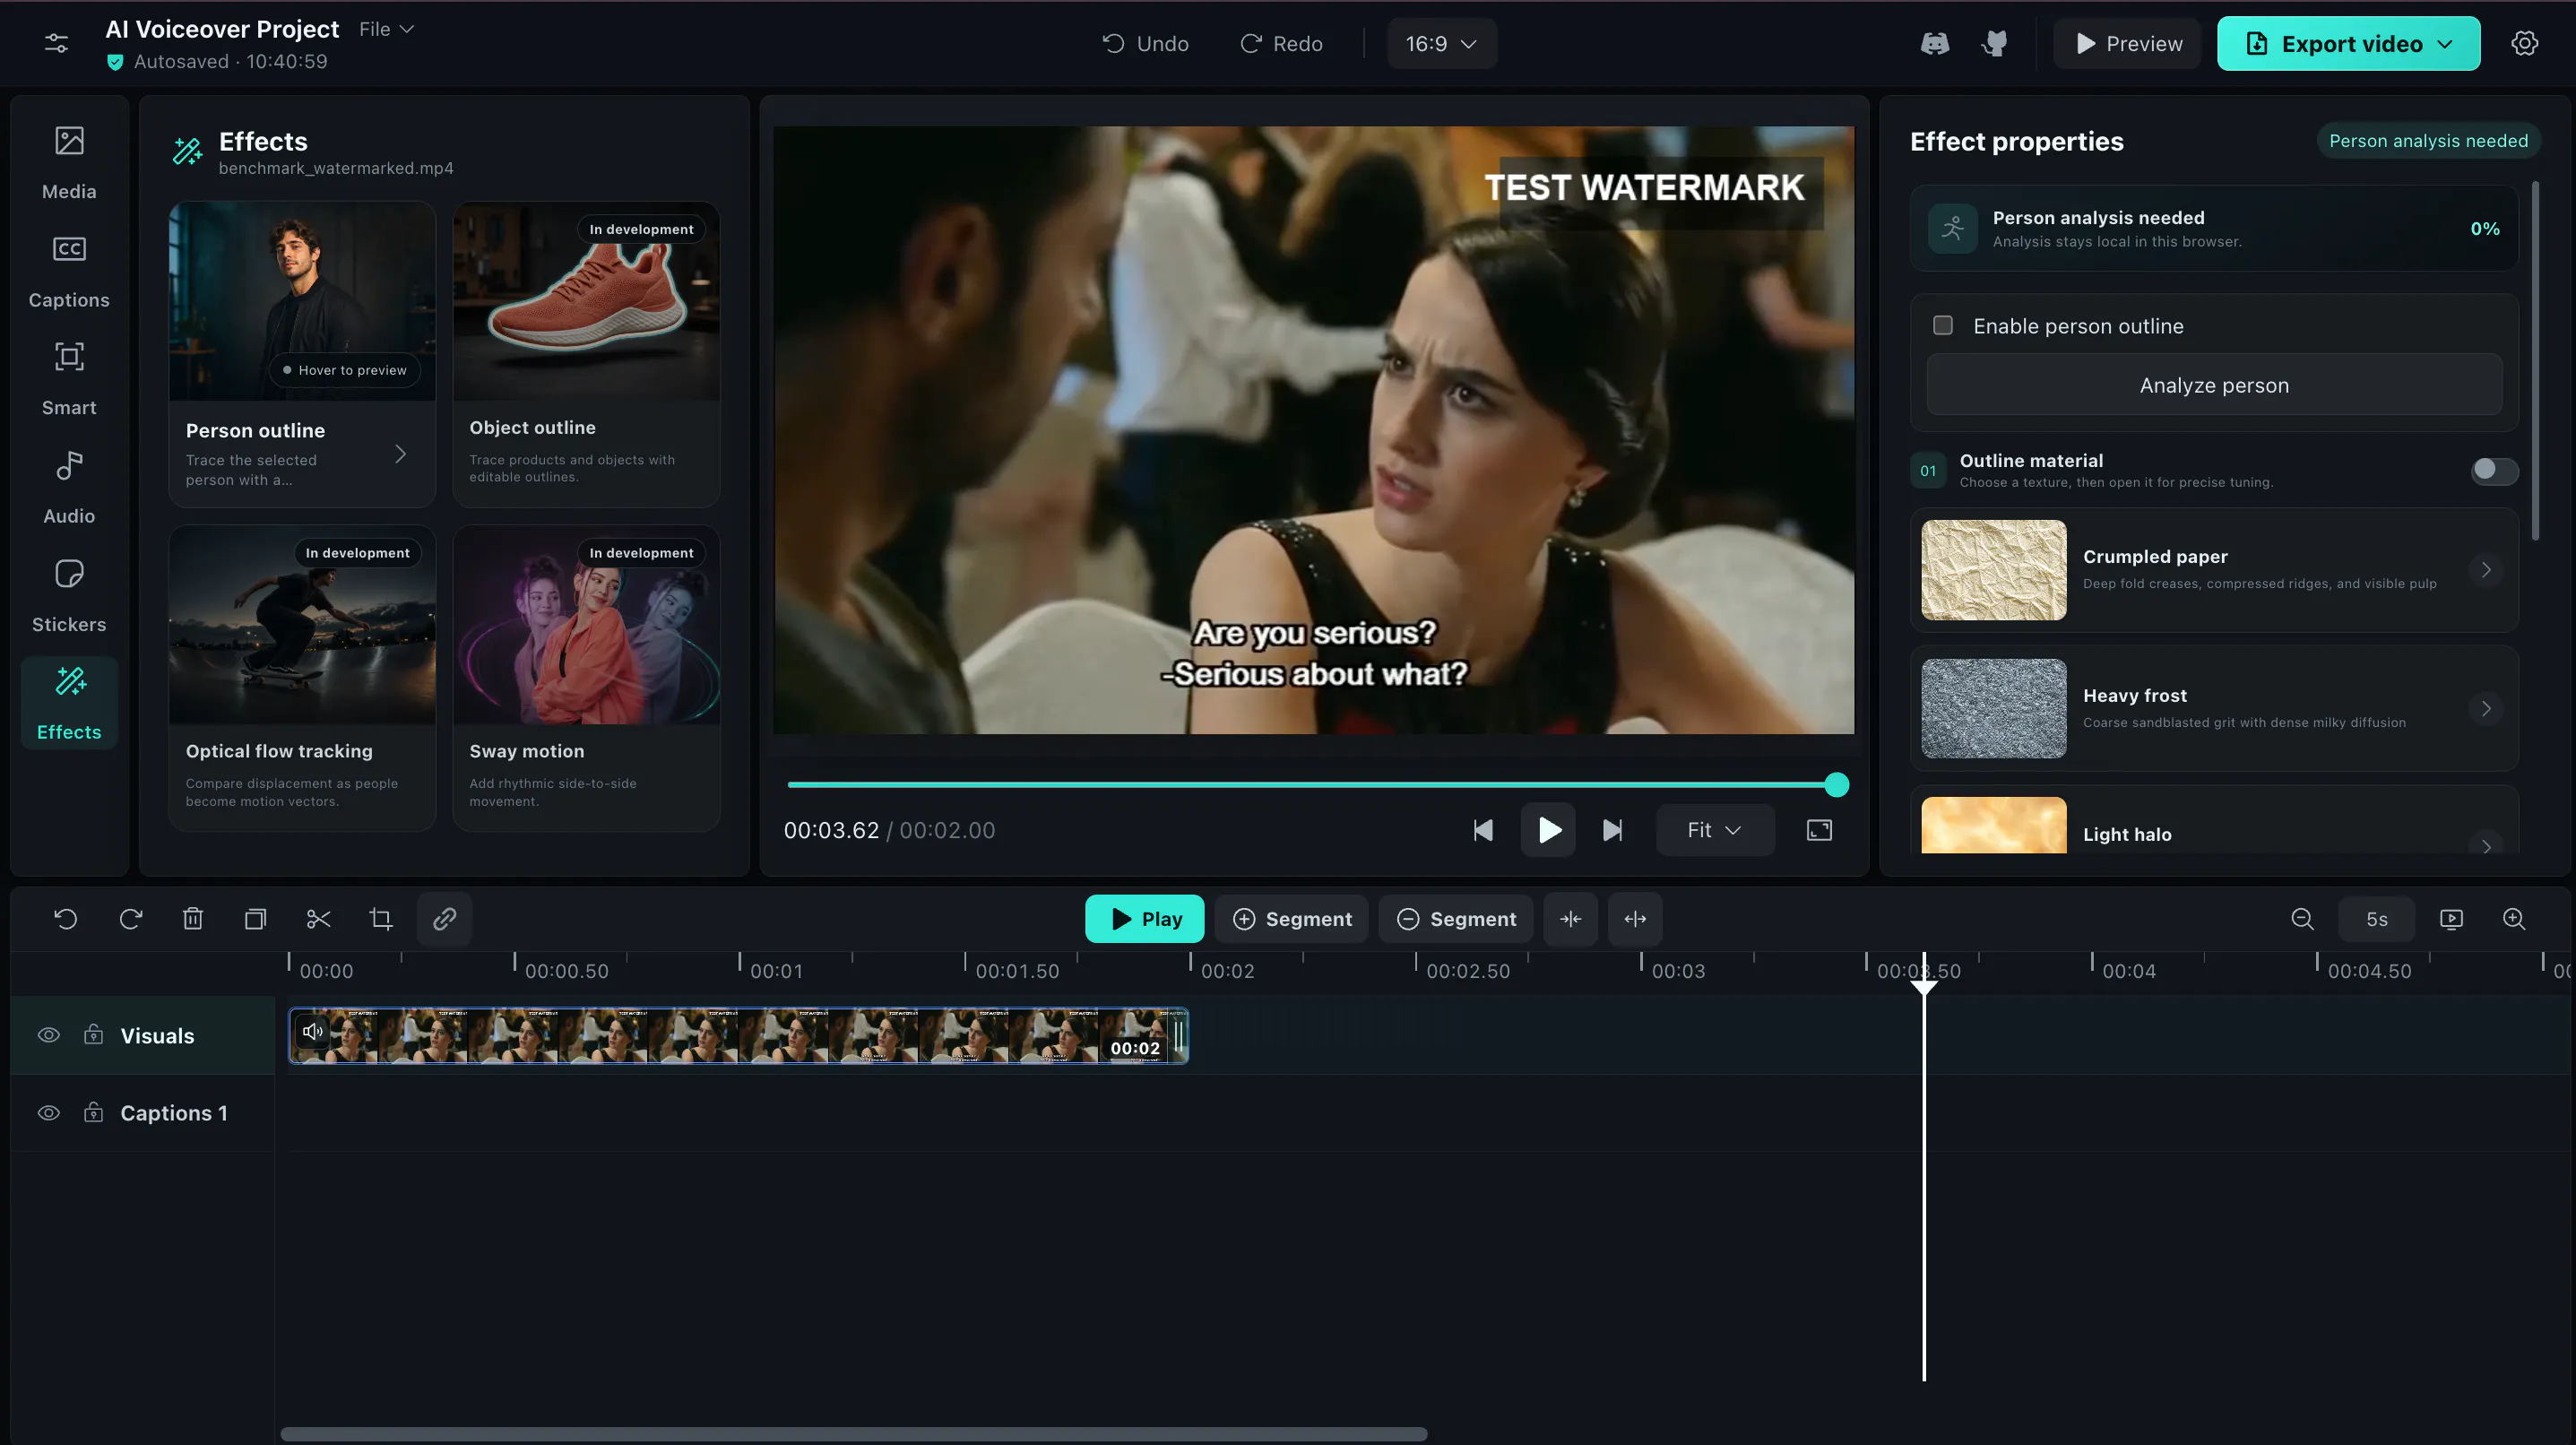This screenshot has width=2576, height=1445.
Task: Expand Heavy frost material chevron
Action: coord(2485,709)
